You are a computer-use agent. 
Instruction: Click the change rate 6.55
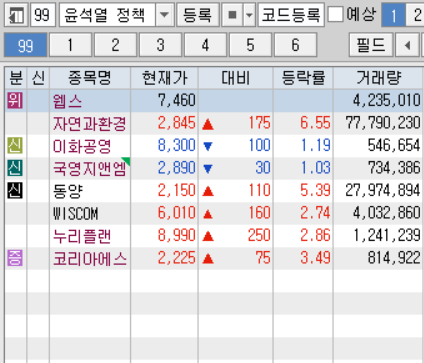(x=315, y=123)
